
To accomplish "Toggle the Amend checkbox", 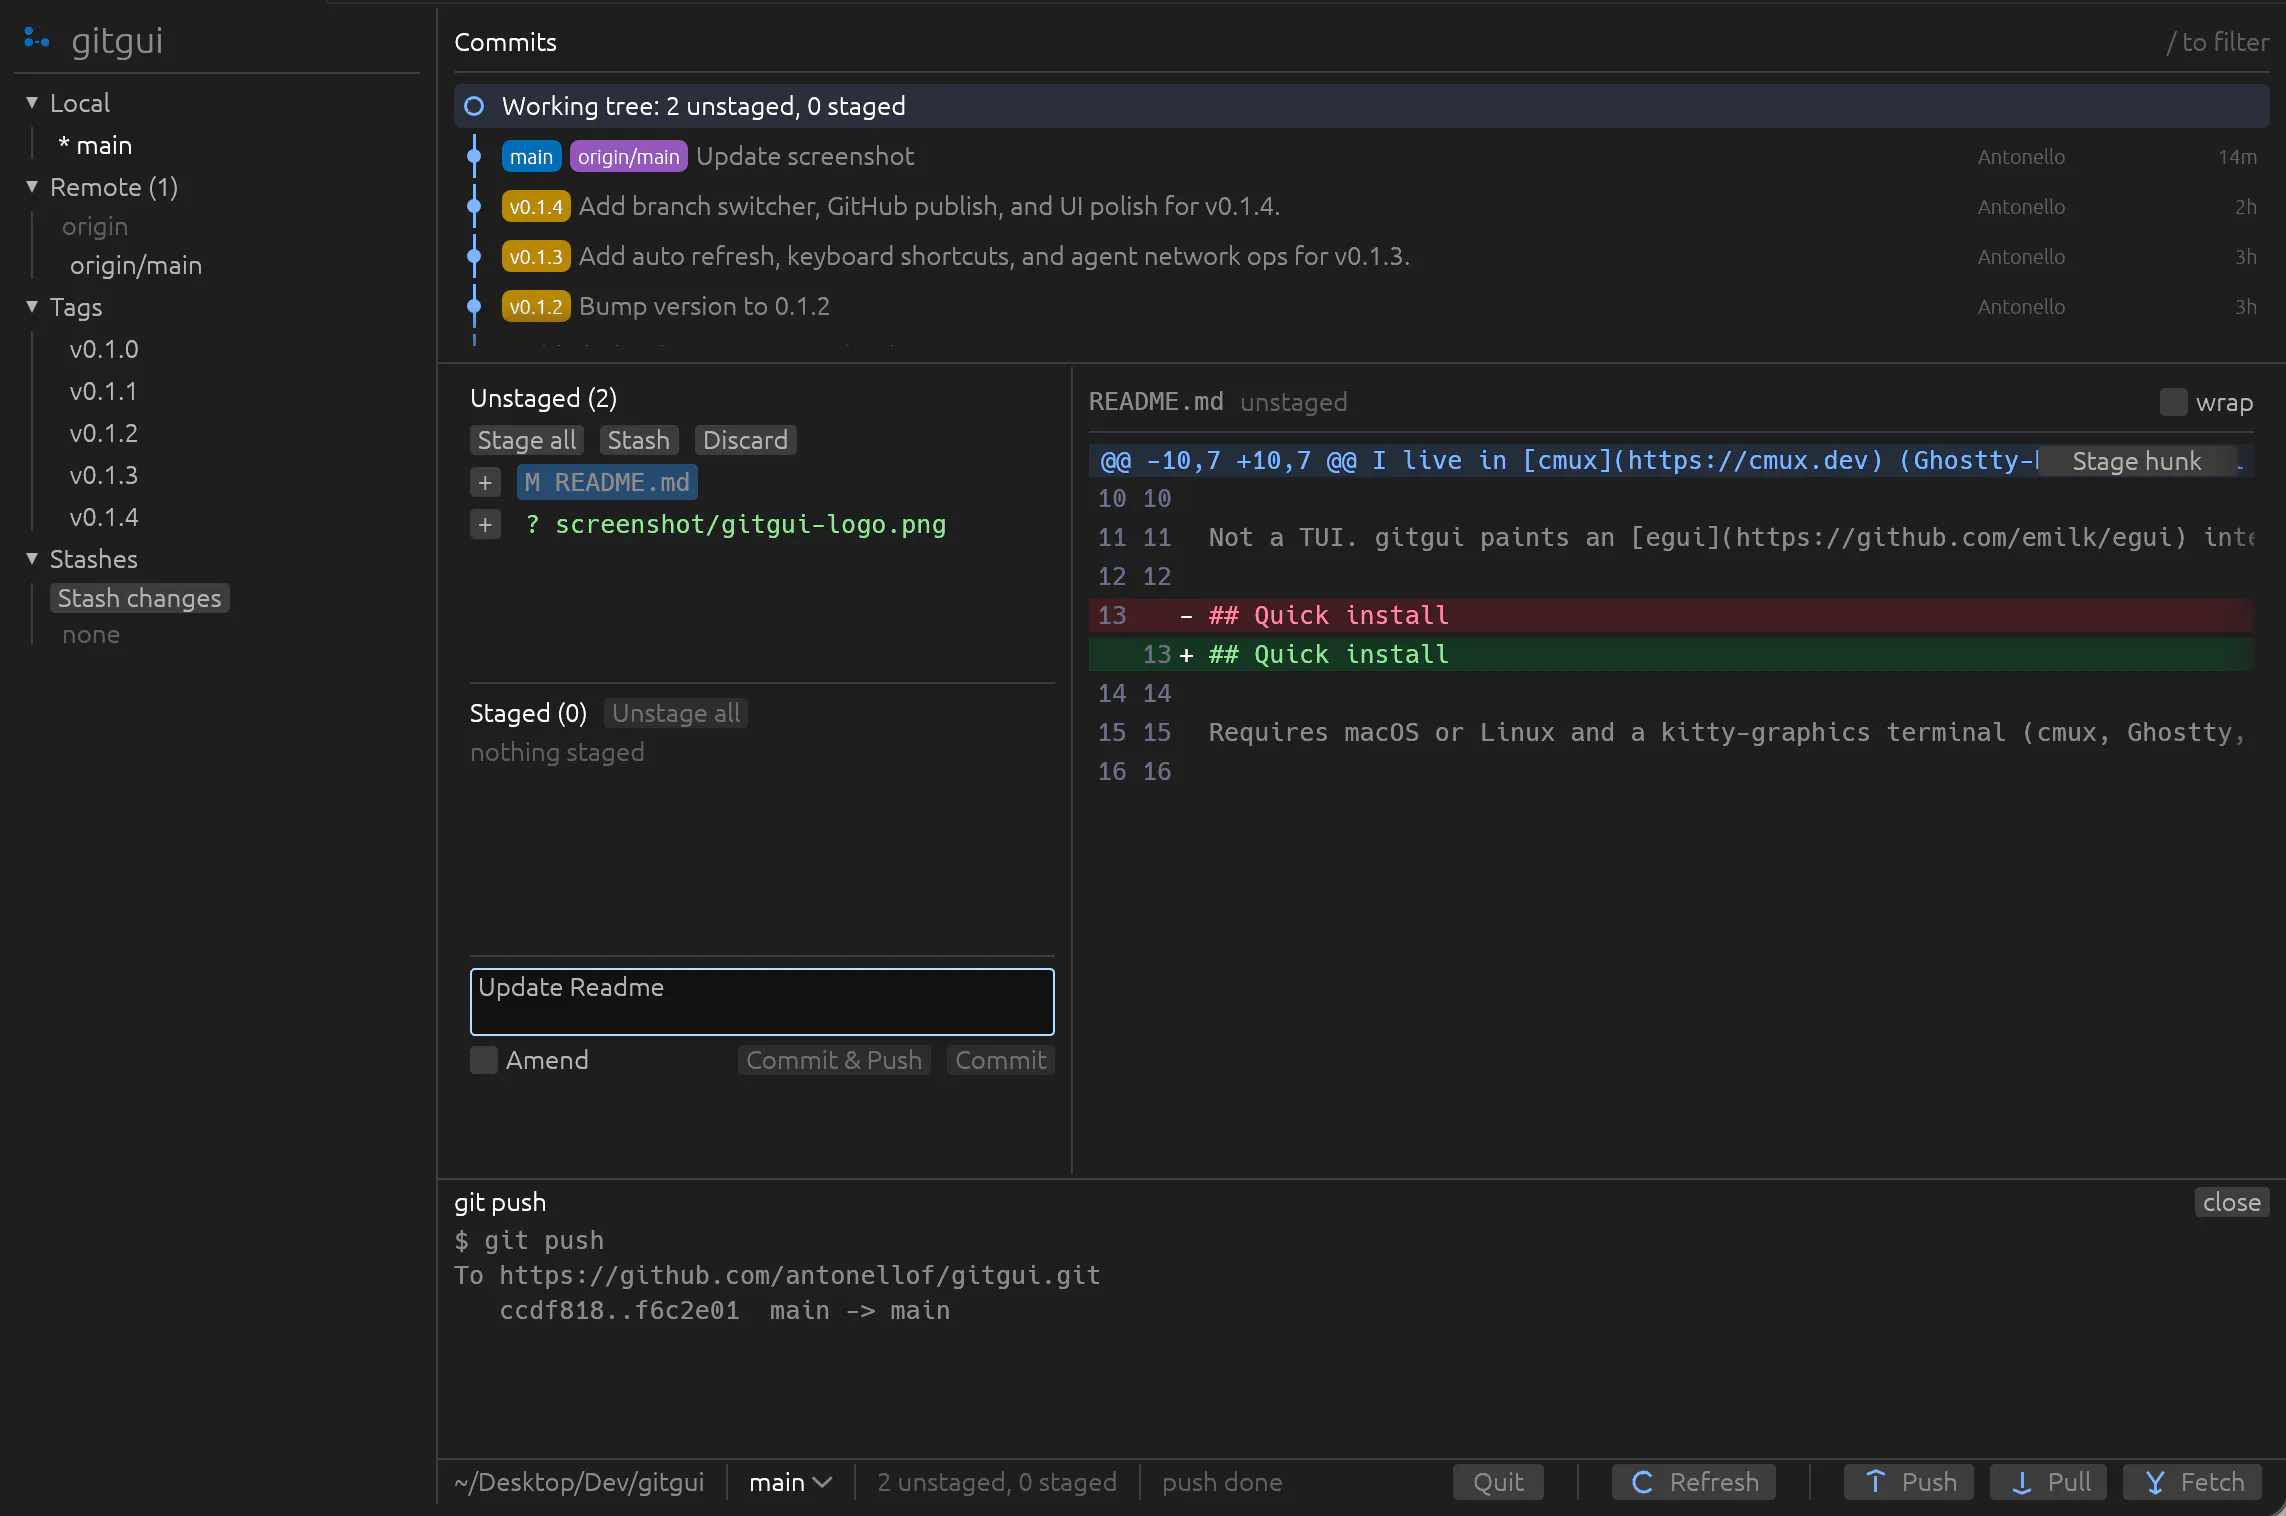I will tap(484, 1060).
